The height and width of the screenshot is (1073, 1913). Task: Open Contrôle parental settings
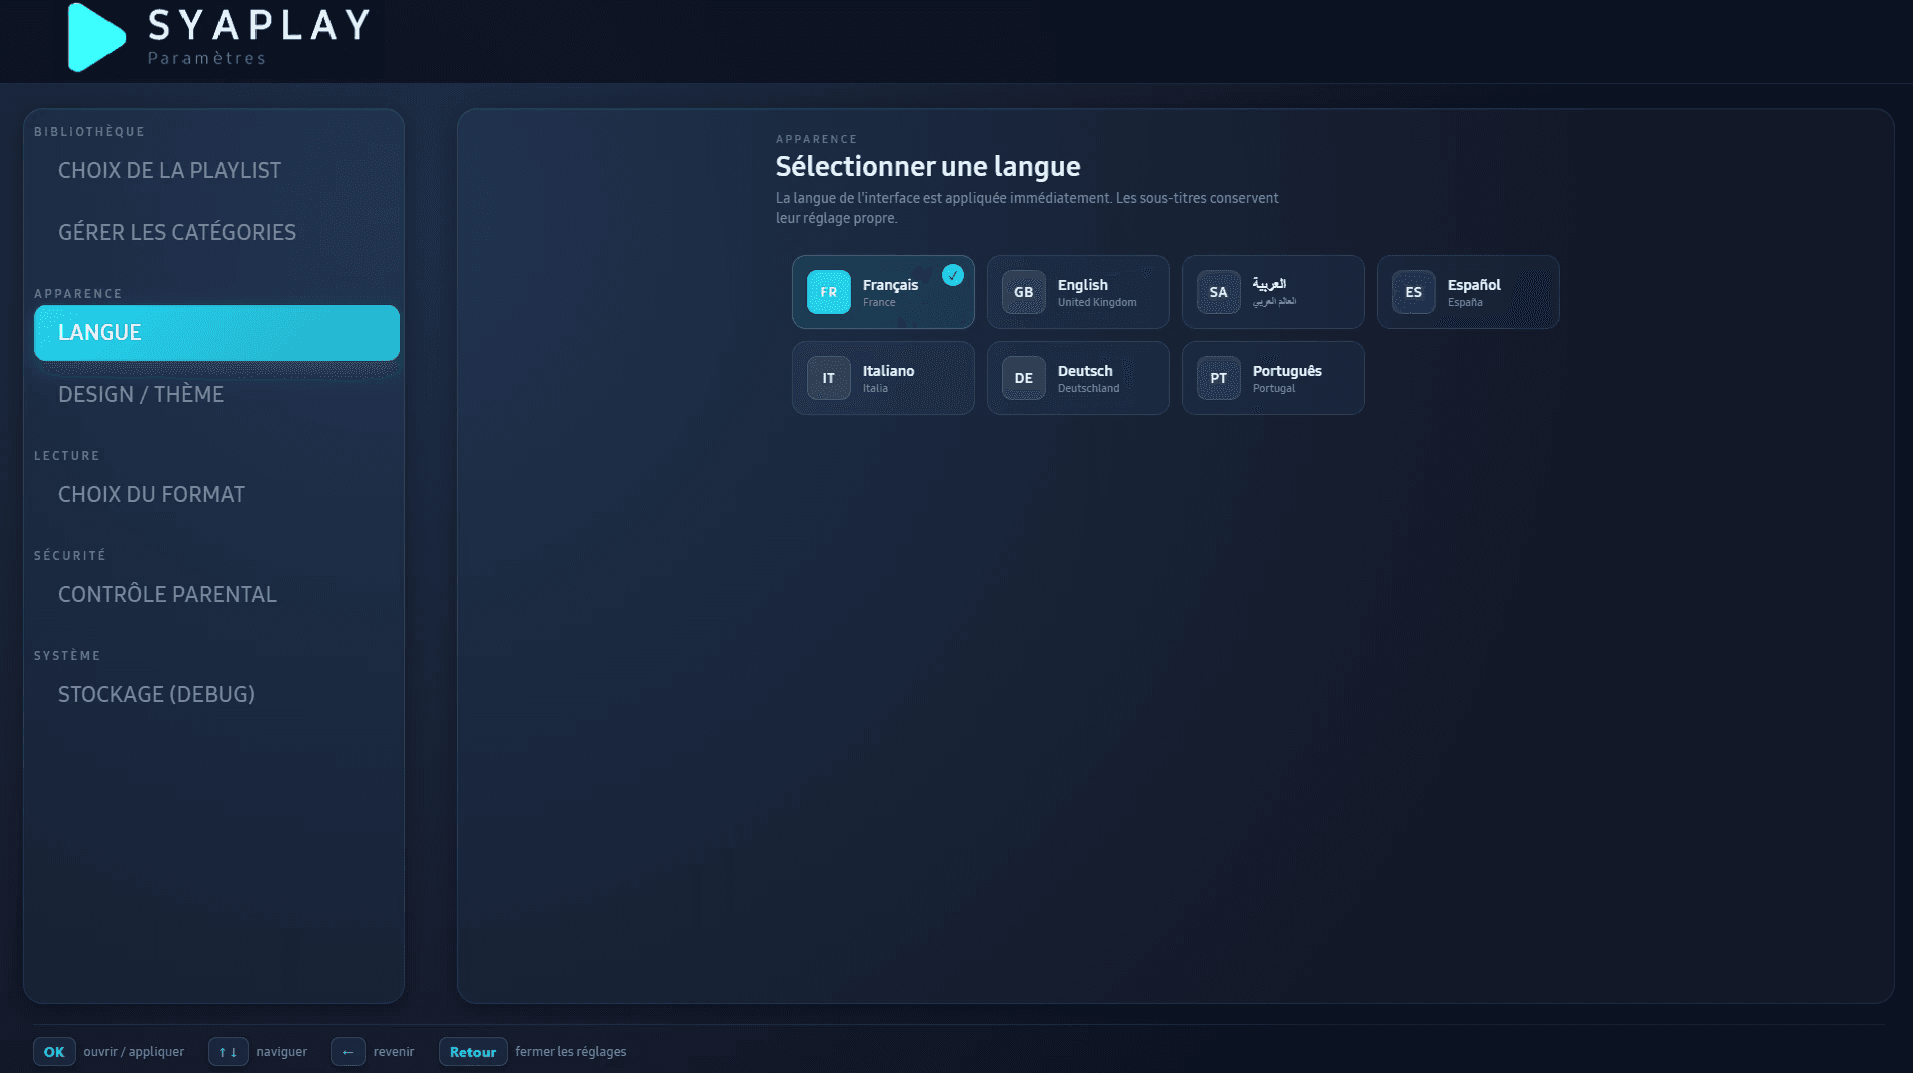click(x=217, y=595)
